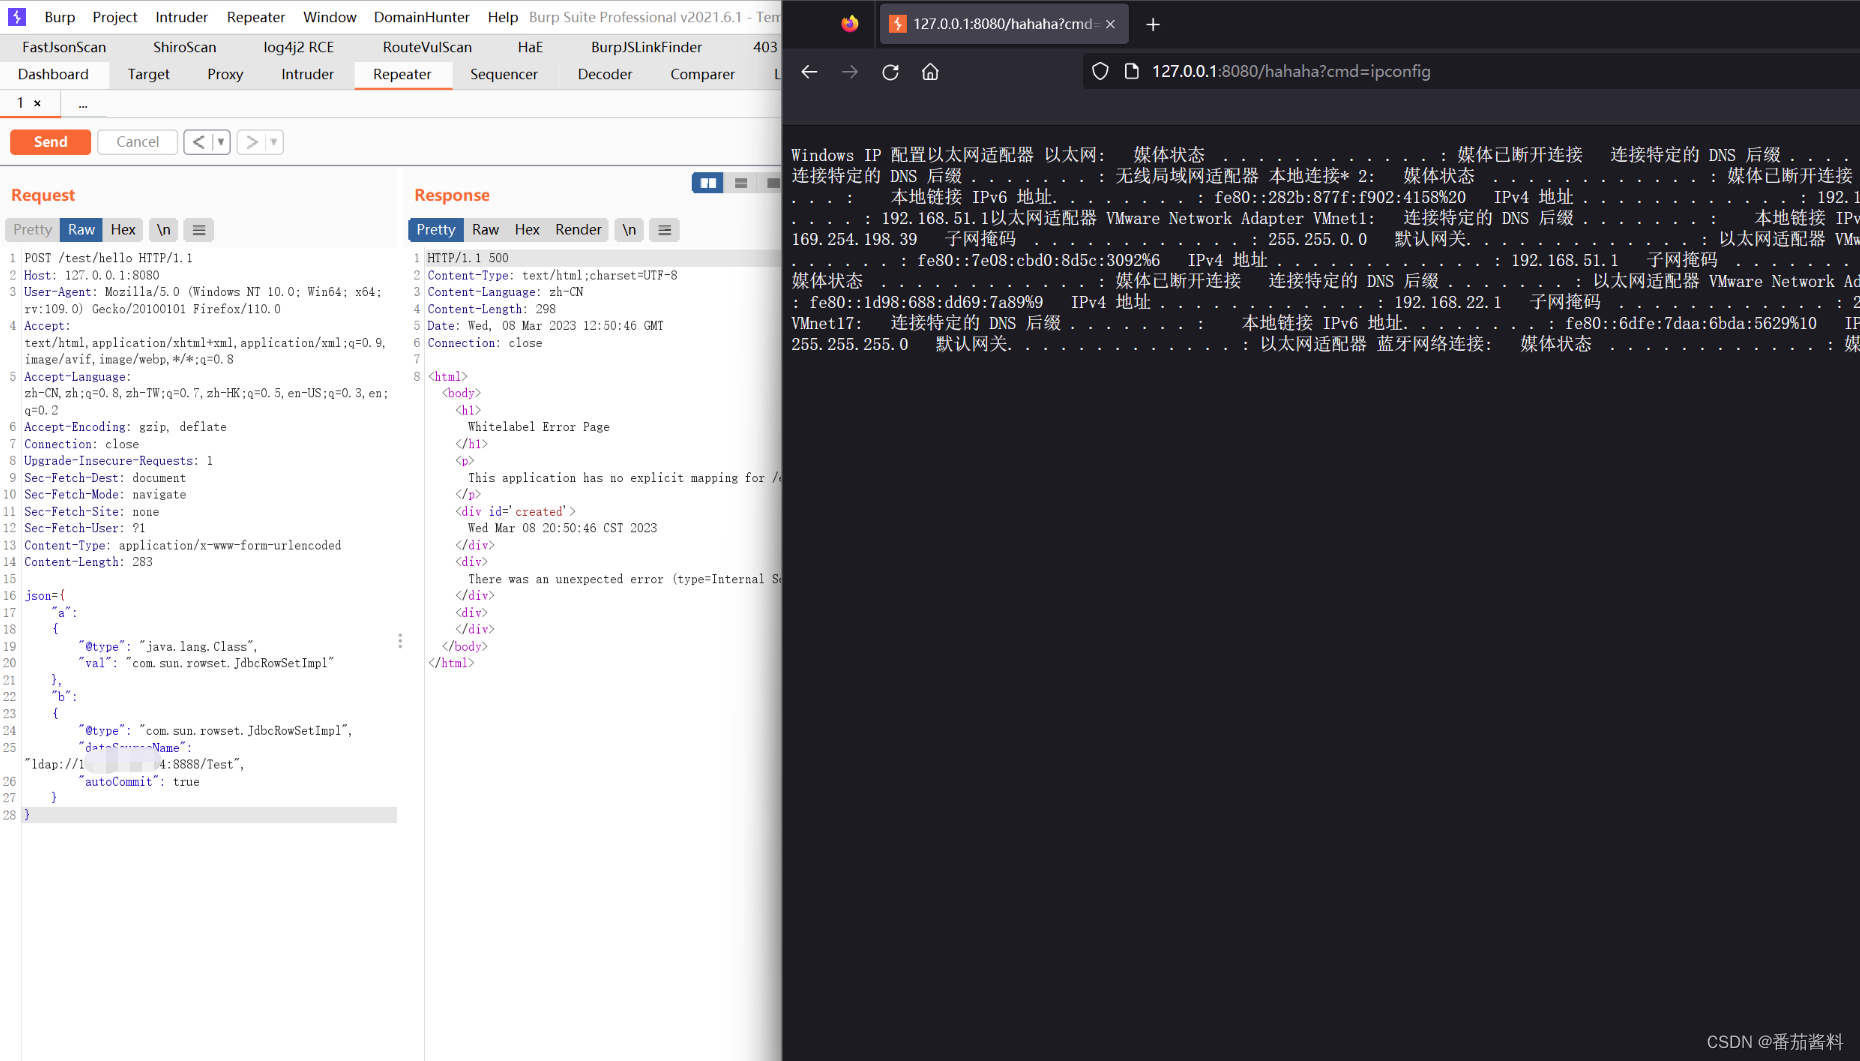Close the 127.0.0.1:8080 browser tab
The image size is (1860, 1061).
pyautogui.click(x=1110, y=24)
